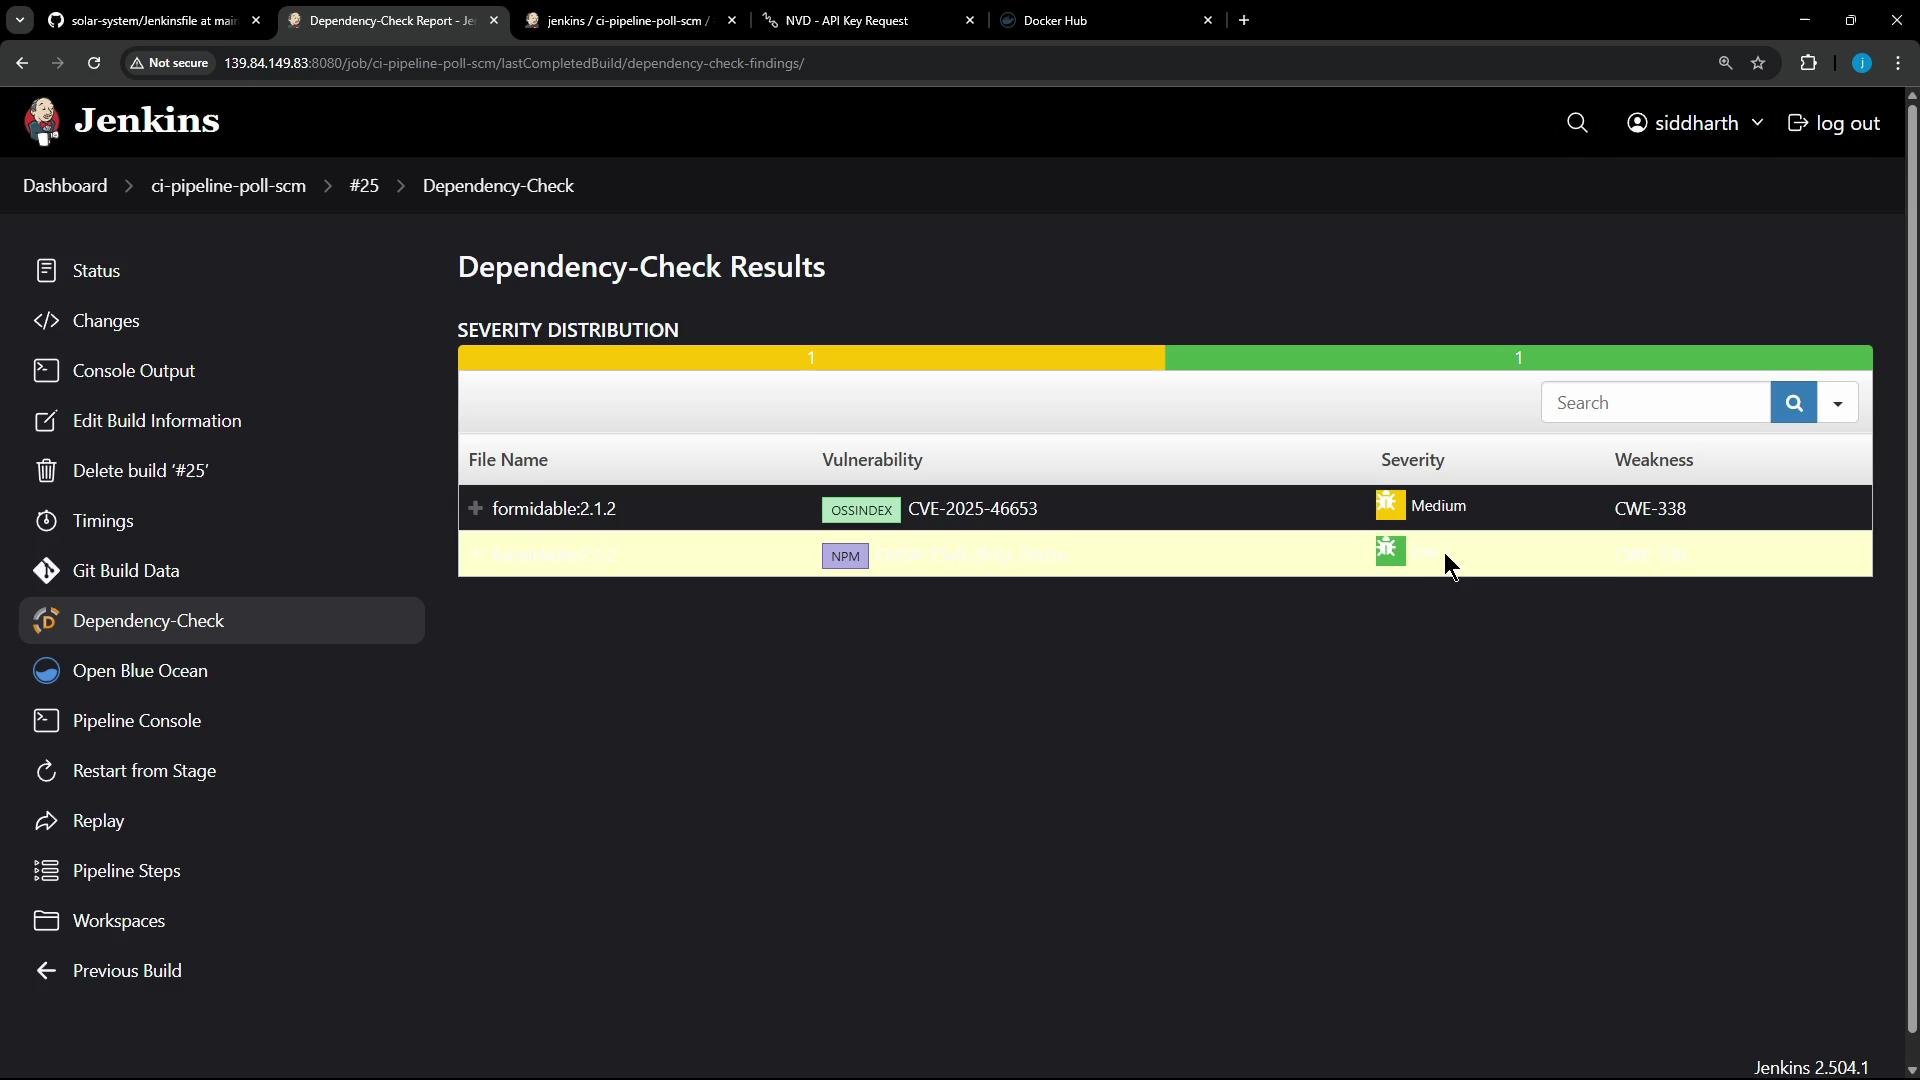Image resolution: width=1920 pixels, height=1080 pixels.
Task: Open the browser zoom indicator
Action: pyautogui.click(x=1725, y=63)
